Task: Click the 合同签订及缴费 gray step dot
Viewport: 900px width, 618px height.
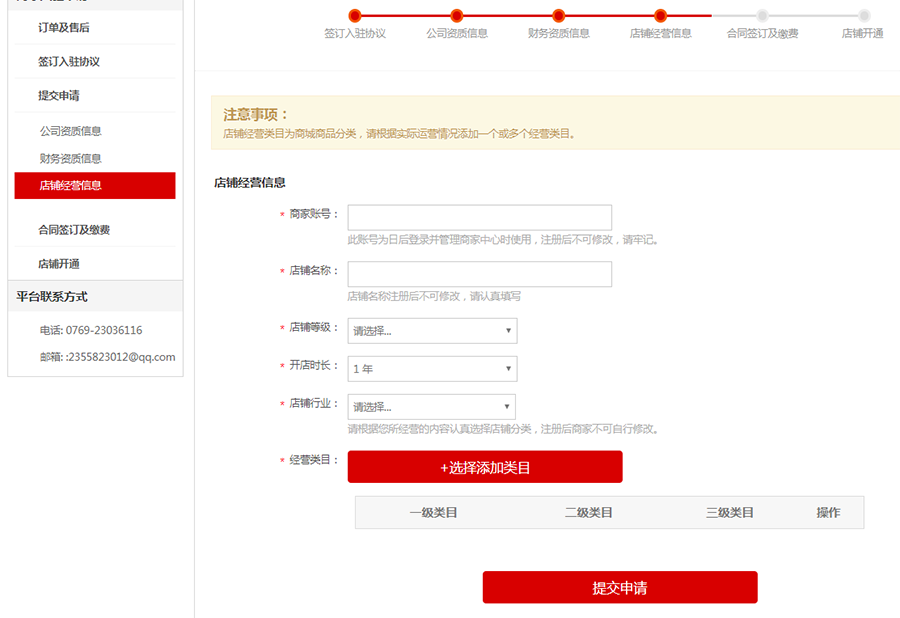Action: 762,15
